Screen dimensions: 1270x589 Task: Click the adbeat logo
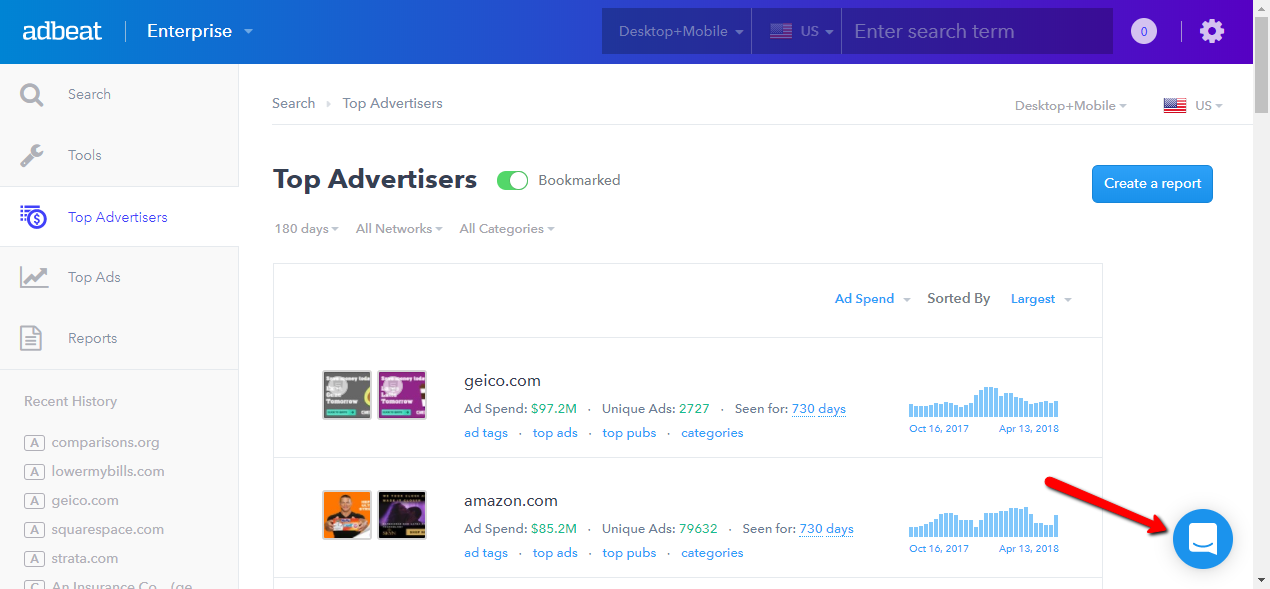pyautogui.click(x=62, y=31)
